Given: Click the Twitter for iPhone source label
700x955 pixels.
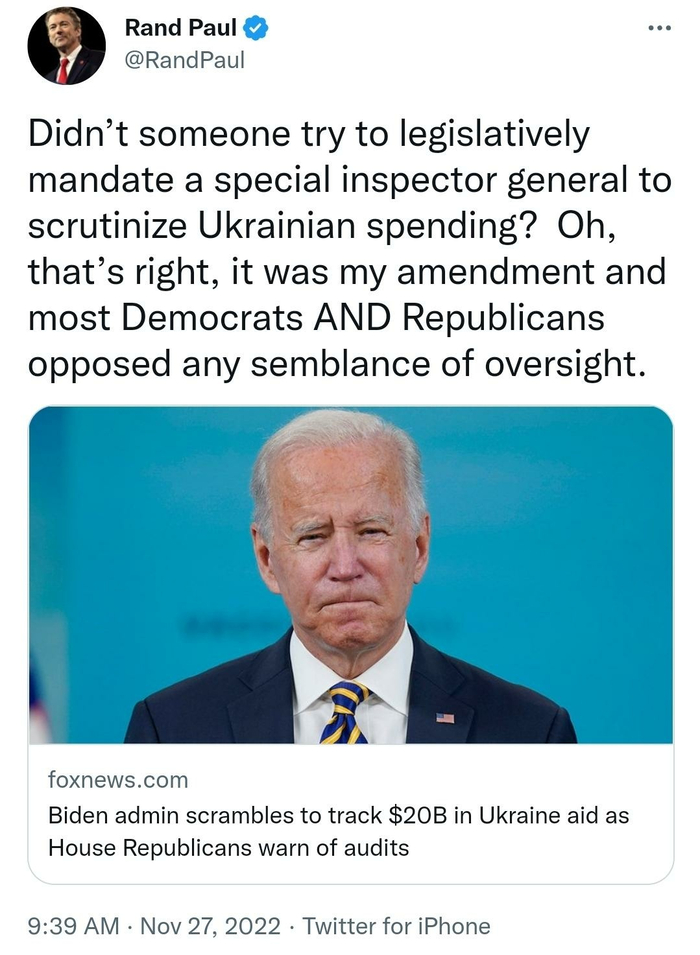Looking at the screenshot, I should click(396, 926).
